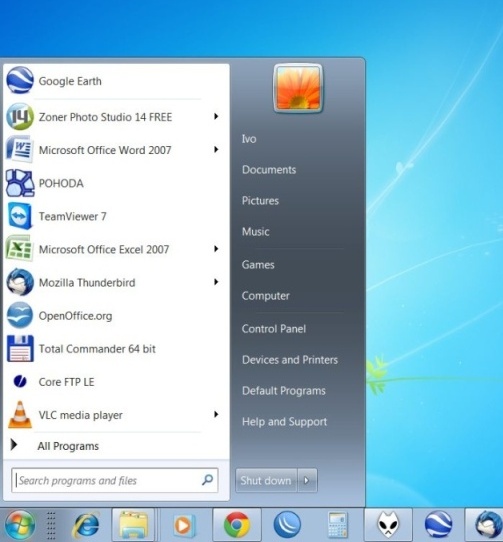The width and height of the screenshot is (503, 542).
Task: Expand Mozilla Thunderbird jump list arrow
Action: point(216,282)
